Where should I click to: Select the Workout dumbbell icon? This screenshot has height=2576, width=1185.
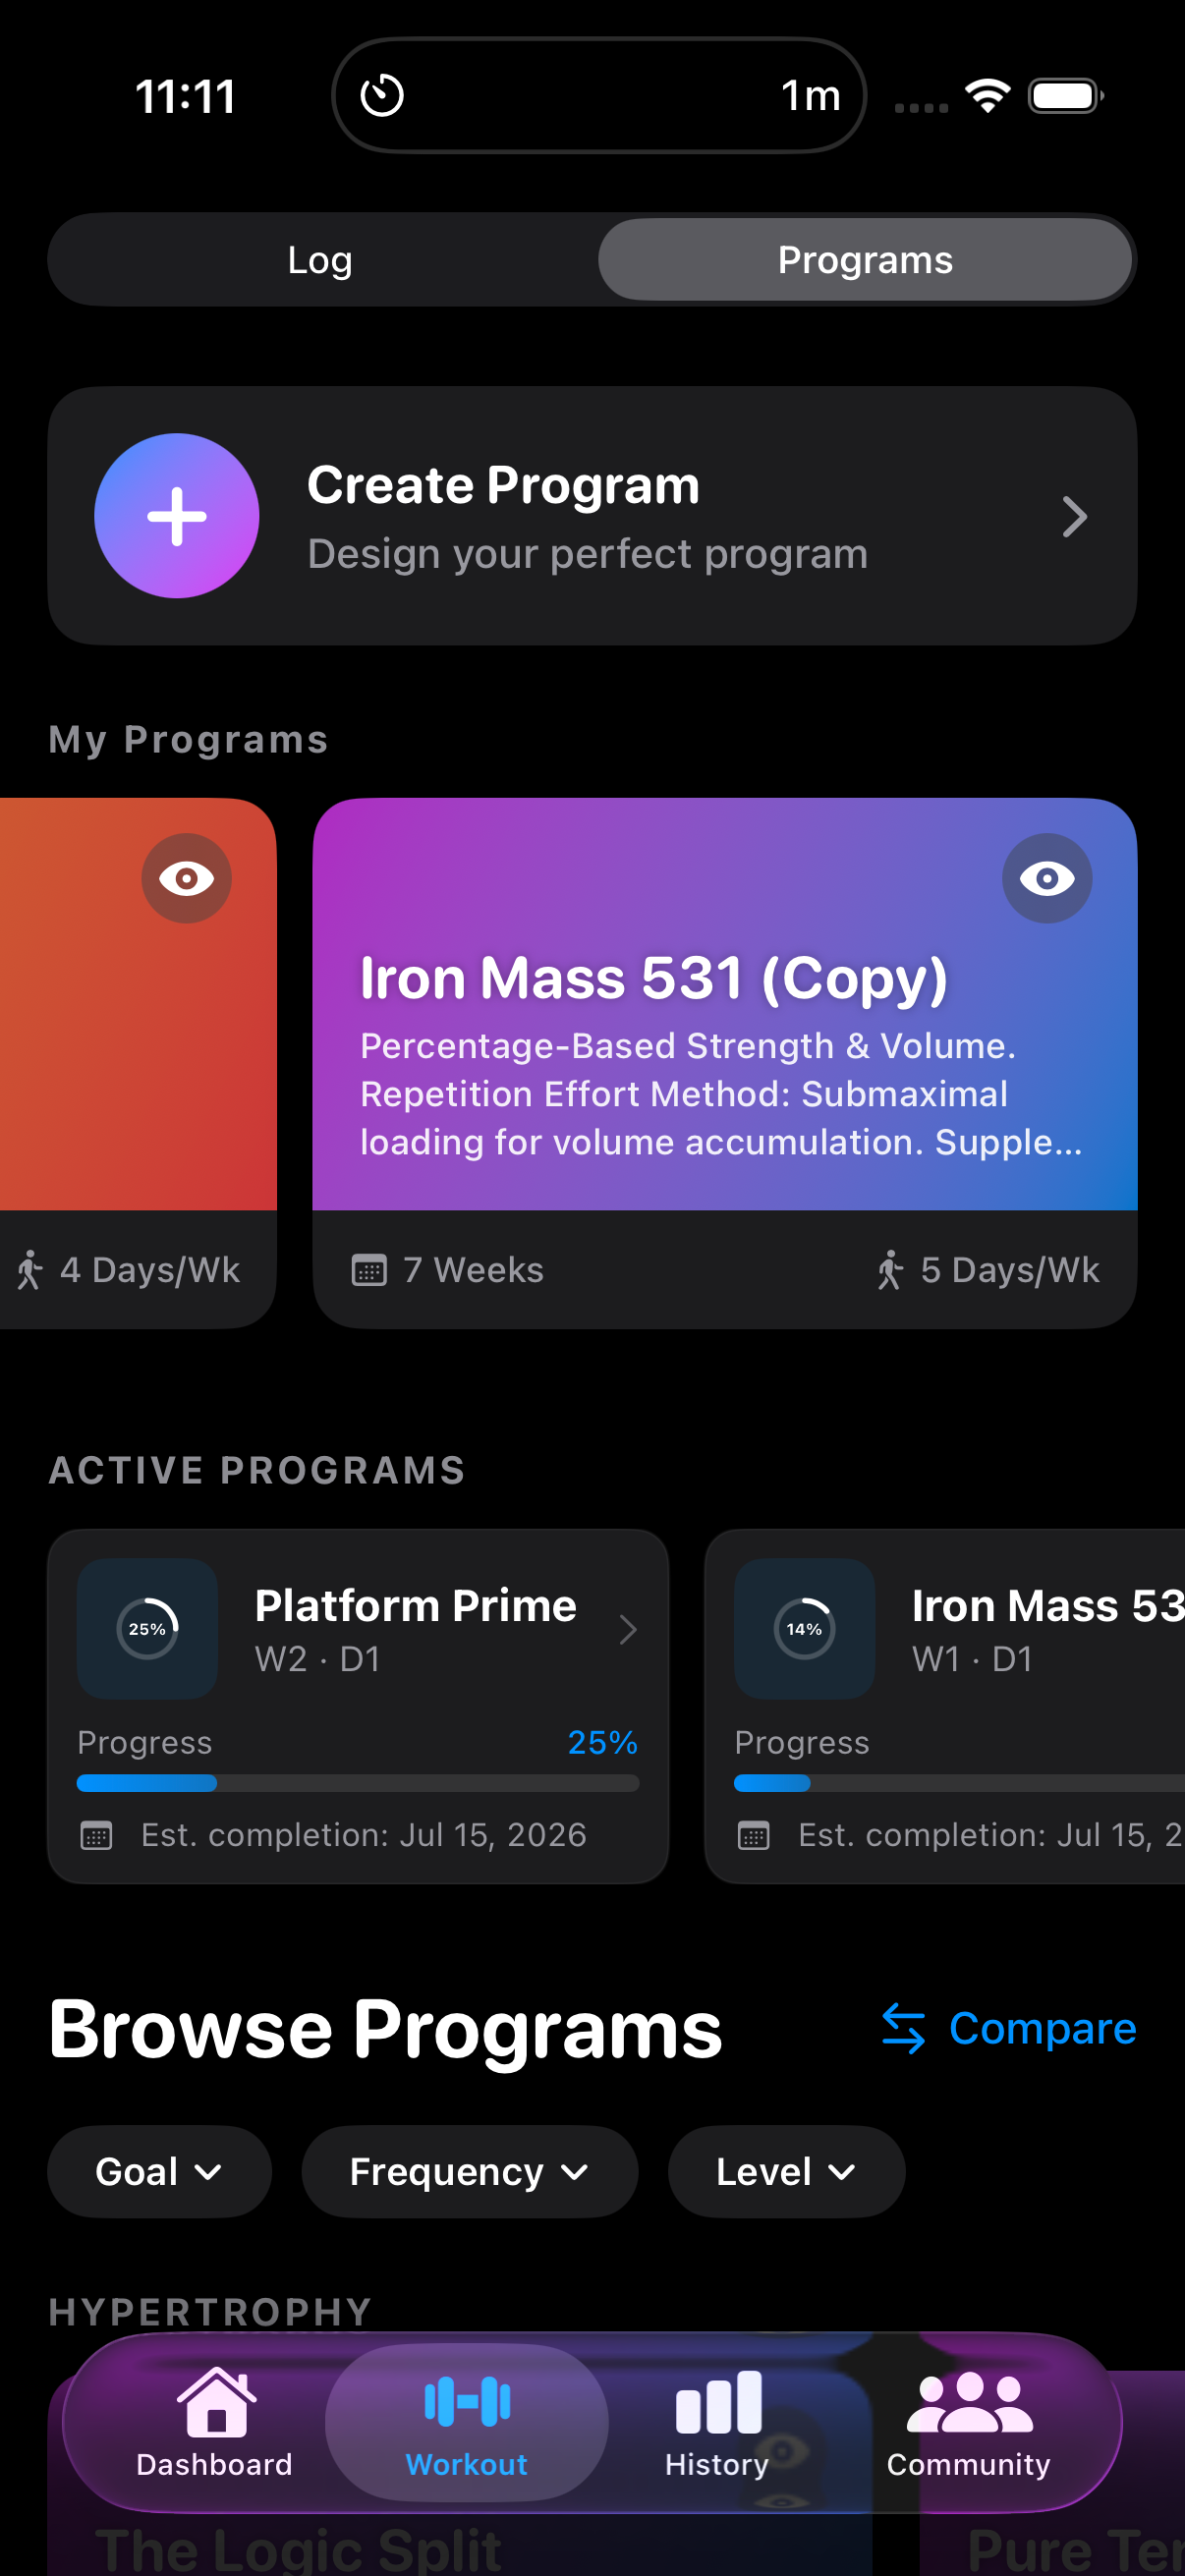pos(467,2401)
